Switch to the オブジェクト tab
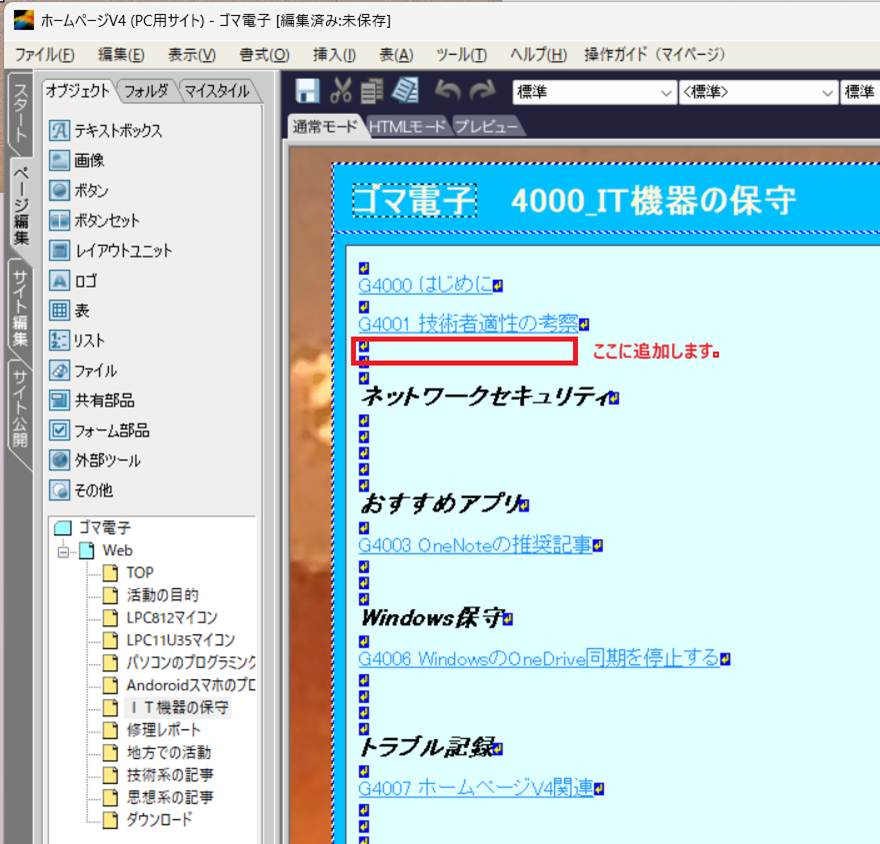This screenshot has height=844, width=880. pos(78,90)
